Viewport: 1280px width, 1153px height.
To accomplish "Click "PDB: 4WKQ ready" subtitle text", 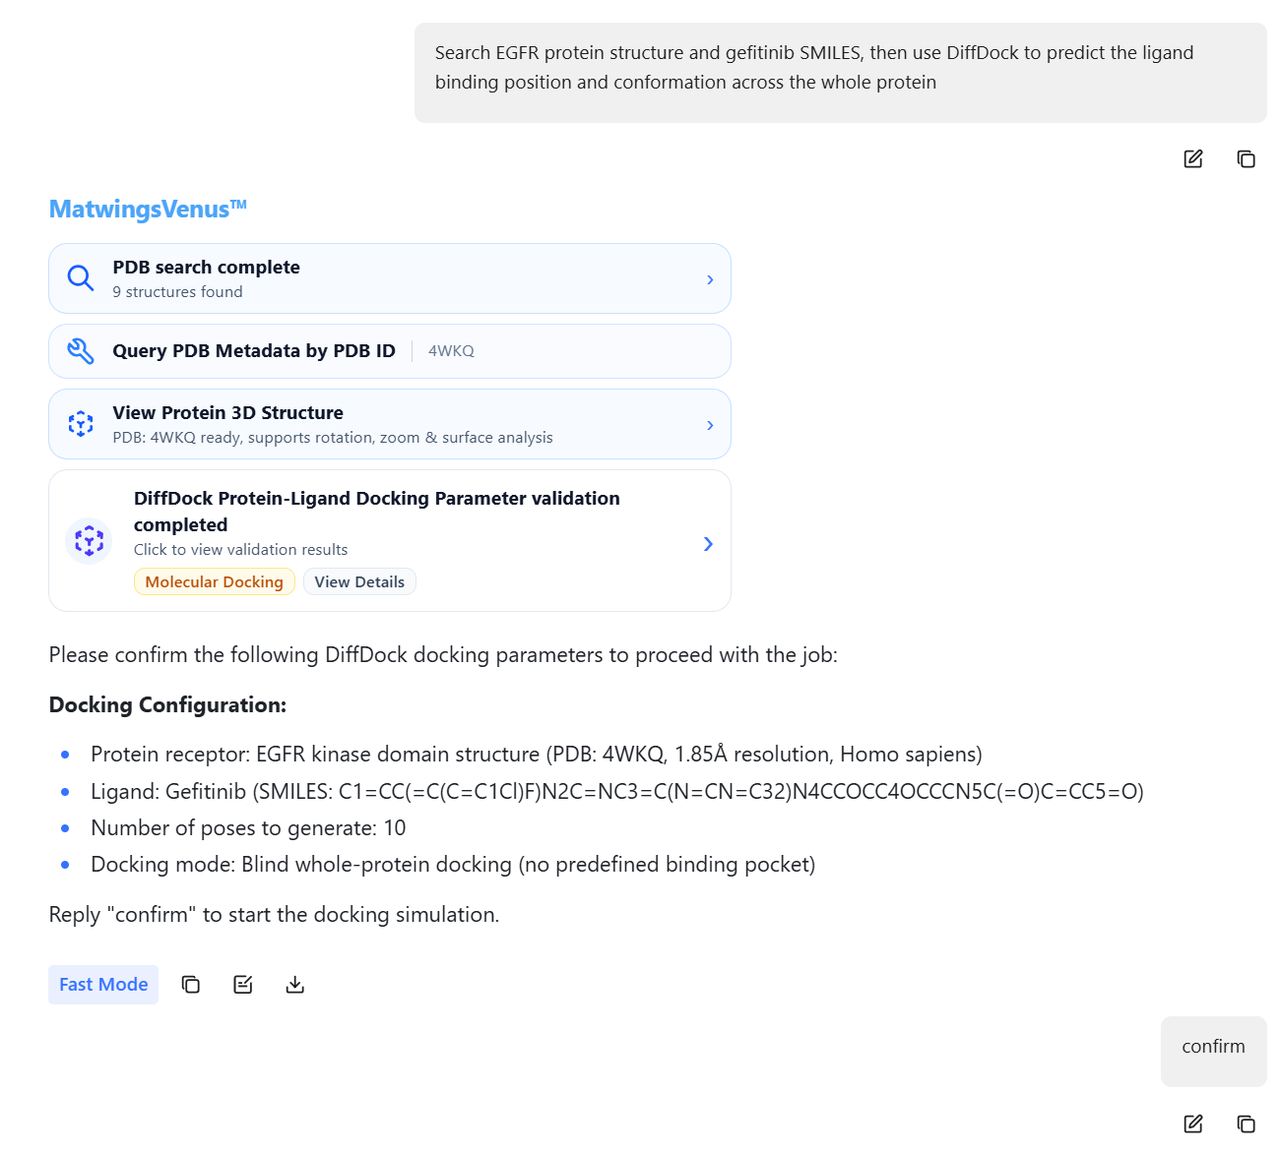I will tap(332, 438).
